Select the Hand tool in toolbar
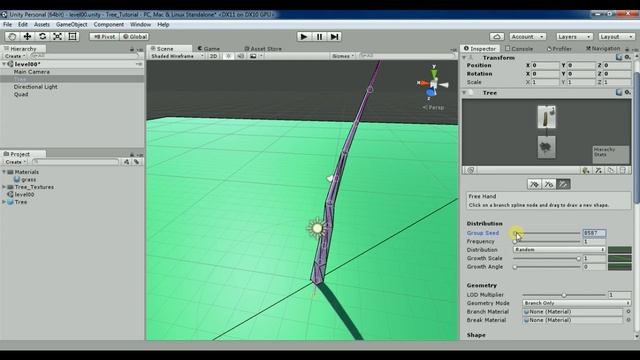Image resolution: width=640 pixels, height=360 pixels. tap(12, 37)
